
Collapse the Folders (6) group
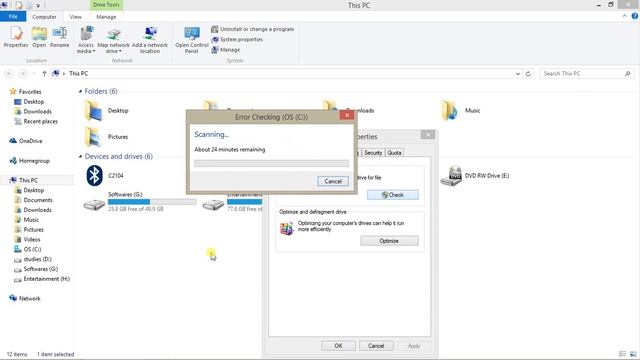click(80, 91)
